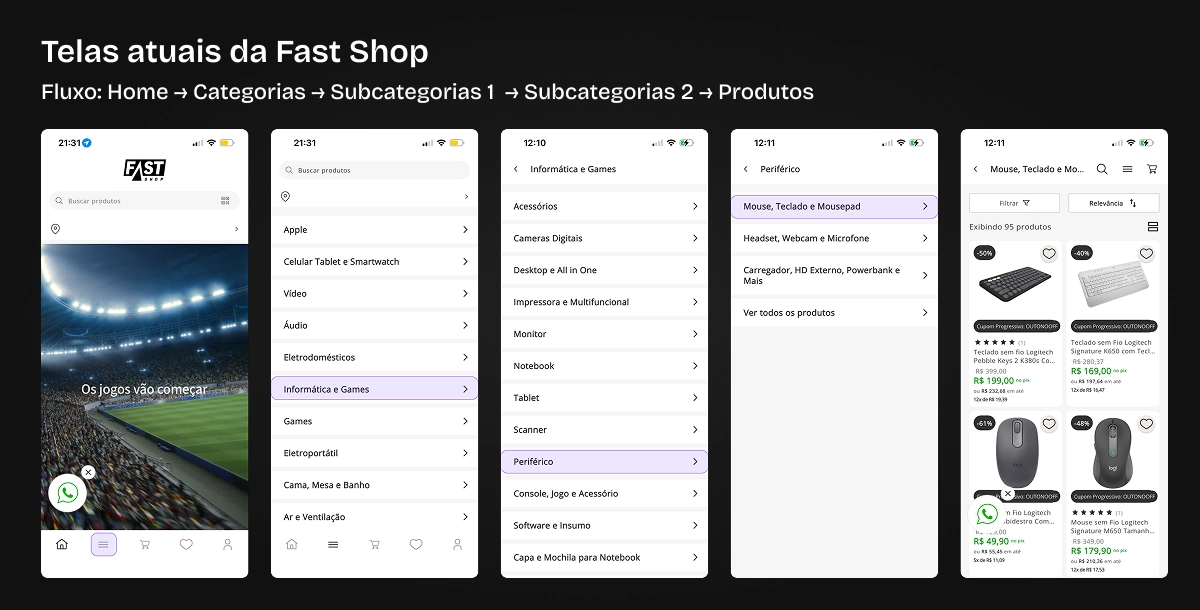Expand the Apple category chevron
The height and width of the screenshot is (610, 1200).
pos(465,230)
